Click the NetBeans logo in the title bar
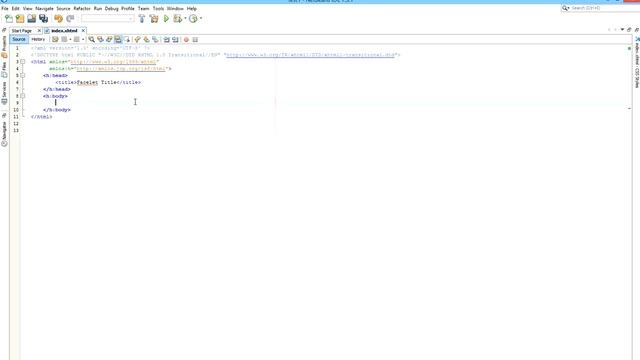640x360 pixels. (4, 1)
